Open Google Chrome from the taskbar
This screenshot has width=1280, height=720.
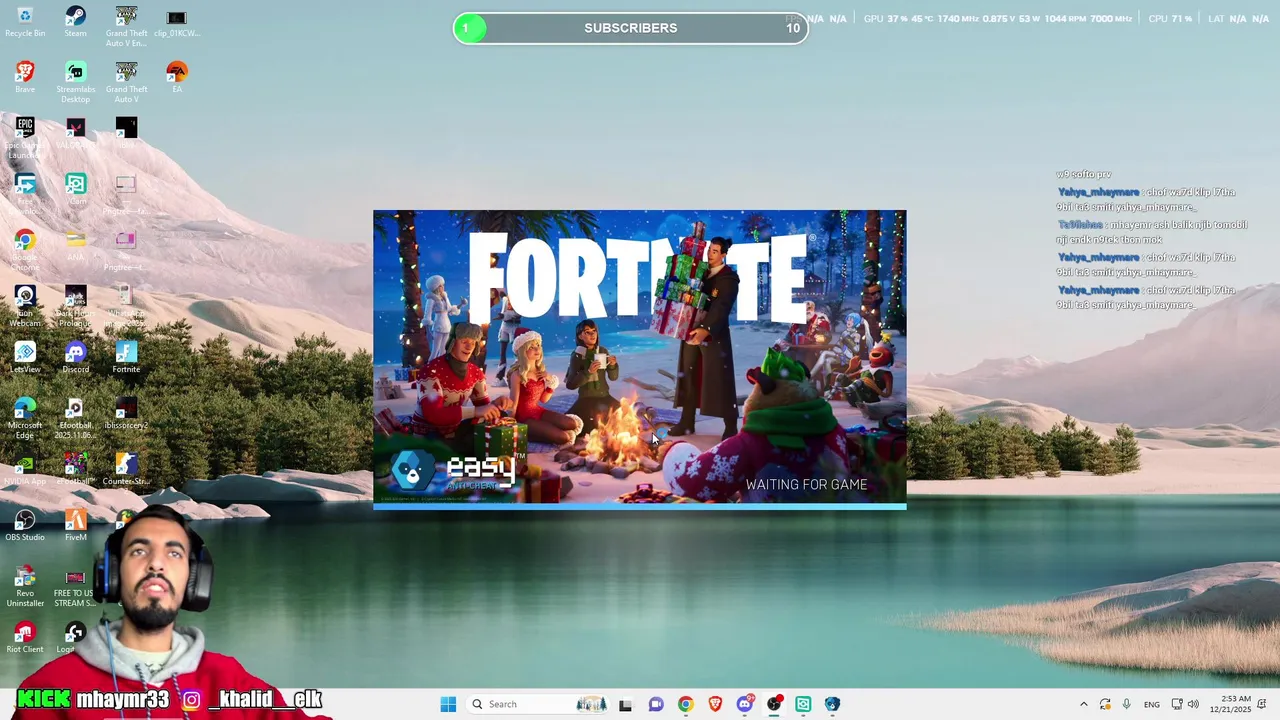(x=685, y=704)
